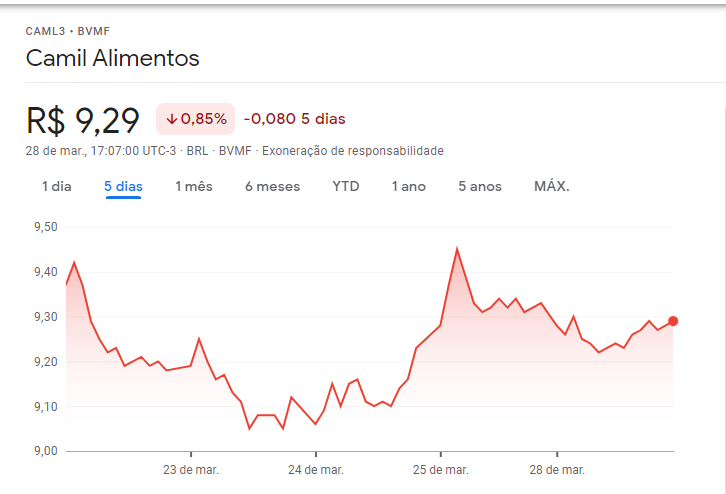Click the -0,080 5 dias change text
Screen dimensions: 726x494
coord(294,119)
